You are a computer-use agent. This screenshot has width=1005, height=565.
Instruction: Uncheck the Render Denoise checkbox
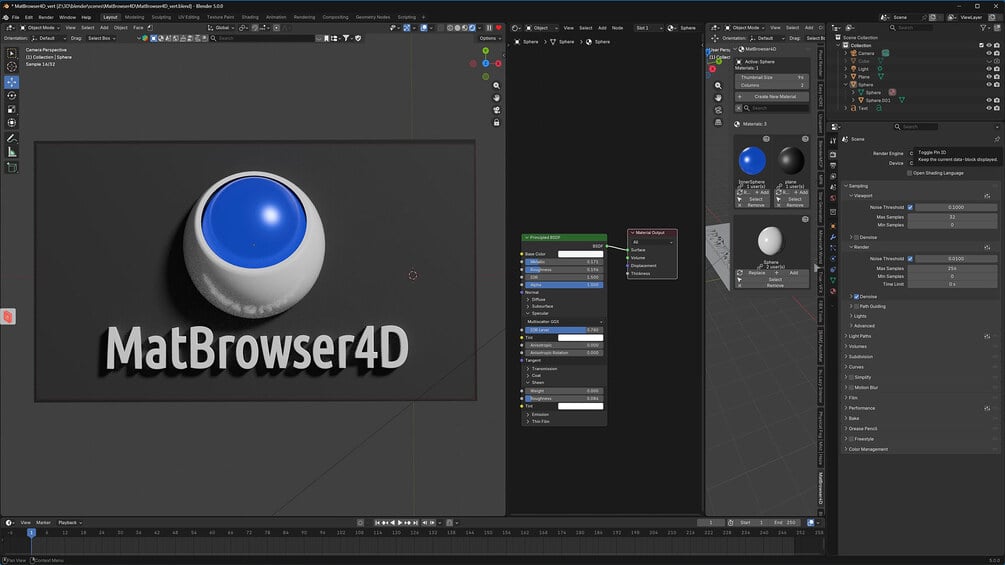pyautogui.click(x=856, y=297)
